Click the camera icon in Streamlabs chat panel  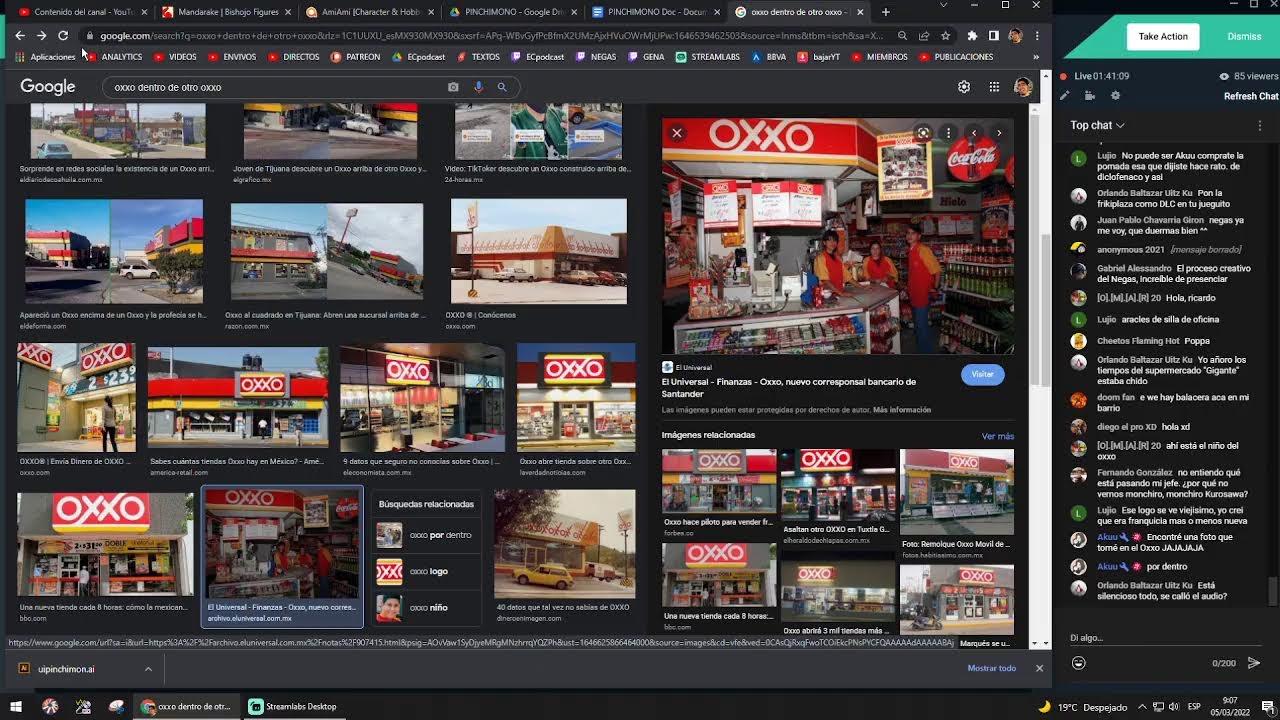coord(1089,96)
